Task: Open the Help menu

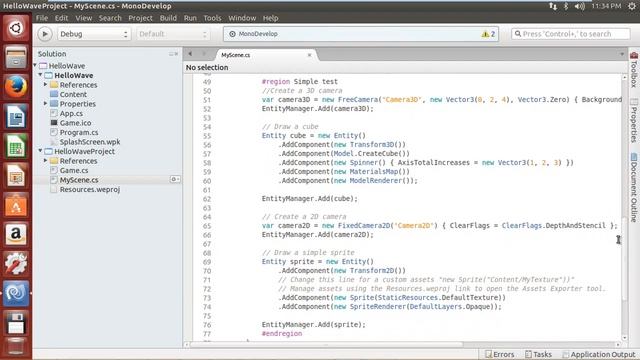Action: pos(270,18)
